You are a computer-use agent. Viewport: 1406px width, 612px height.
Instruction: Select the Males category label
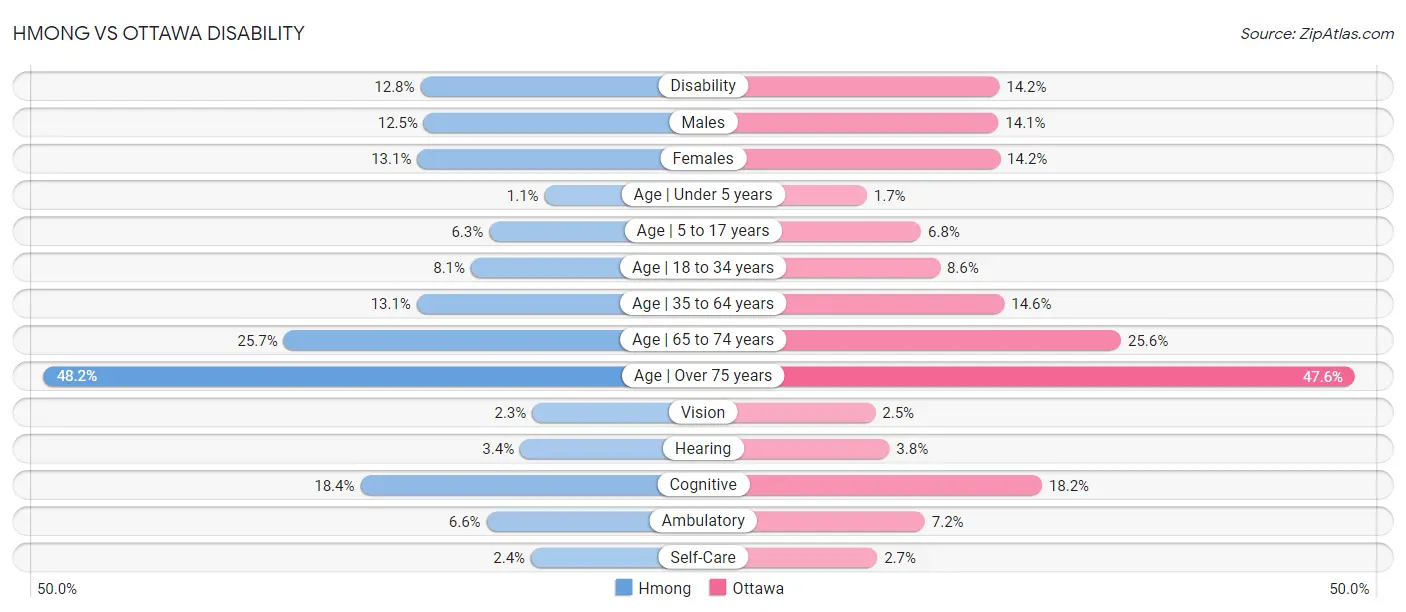(x=703, y=122)
